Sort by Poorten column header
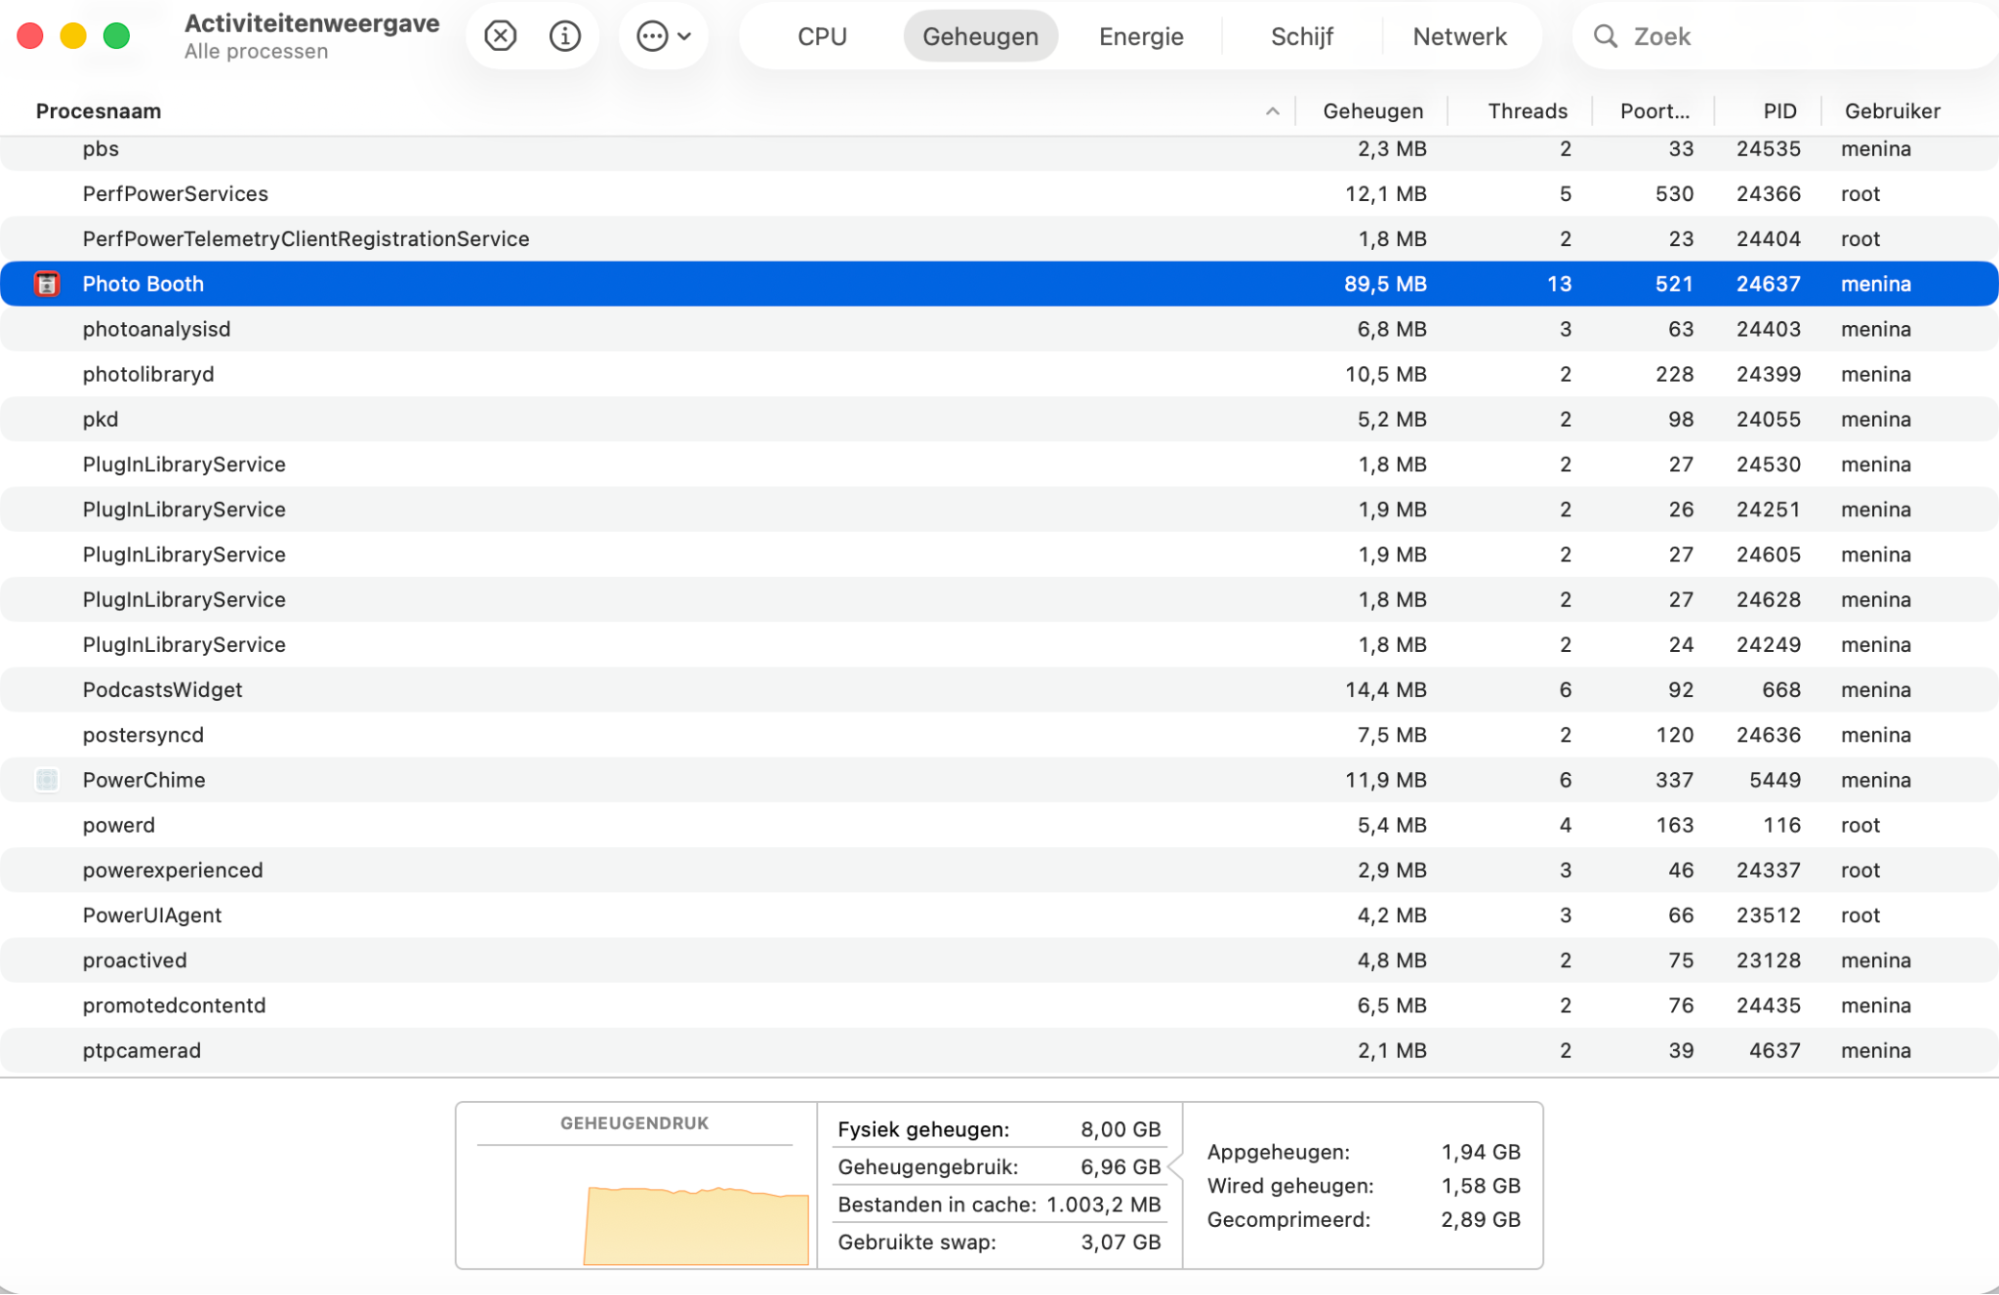The width and height of the screenshot is (1999, 1295). coord(1654,111)
